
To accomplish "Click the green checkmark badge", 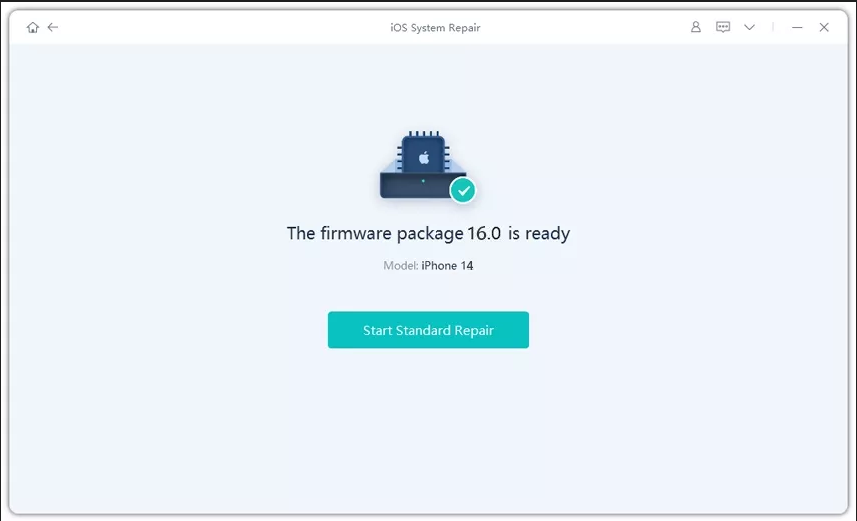I will pos(462,189).
